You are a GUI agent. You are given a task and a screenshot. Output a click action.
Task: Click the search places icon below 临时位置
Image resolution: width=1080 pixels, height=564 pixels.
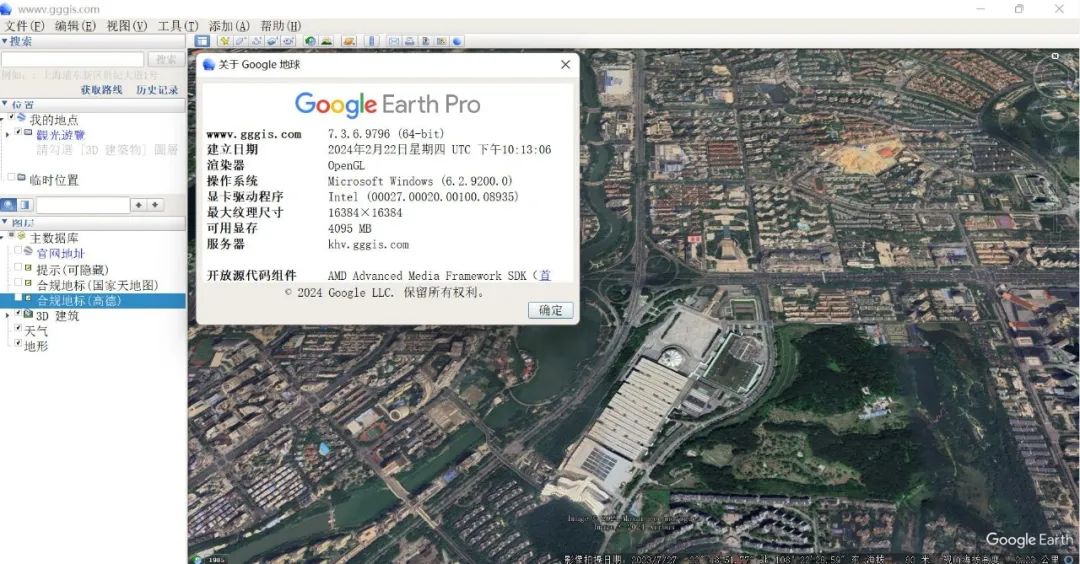point(8,205)
